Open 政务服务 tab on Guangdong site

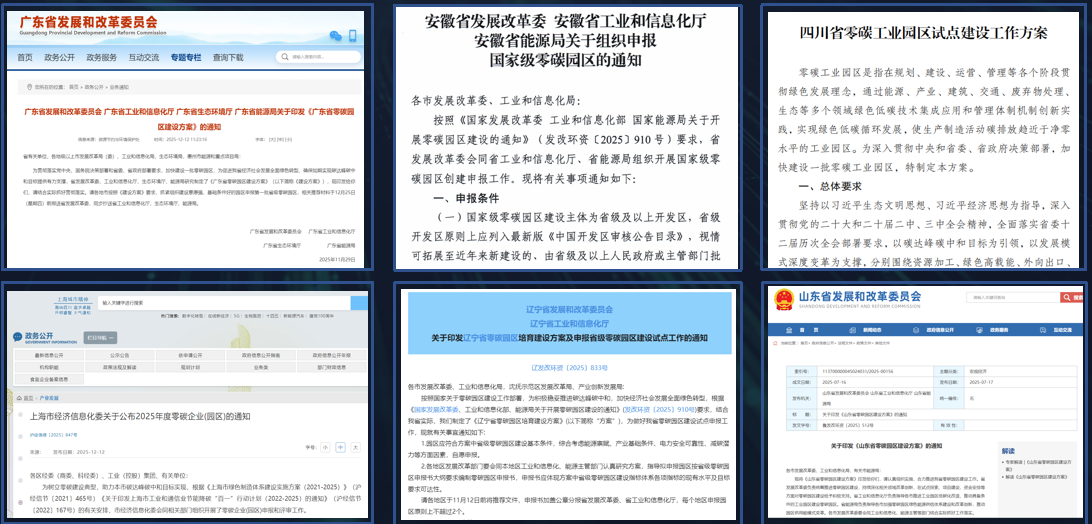101,57
